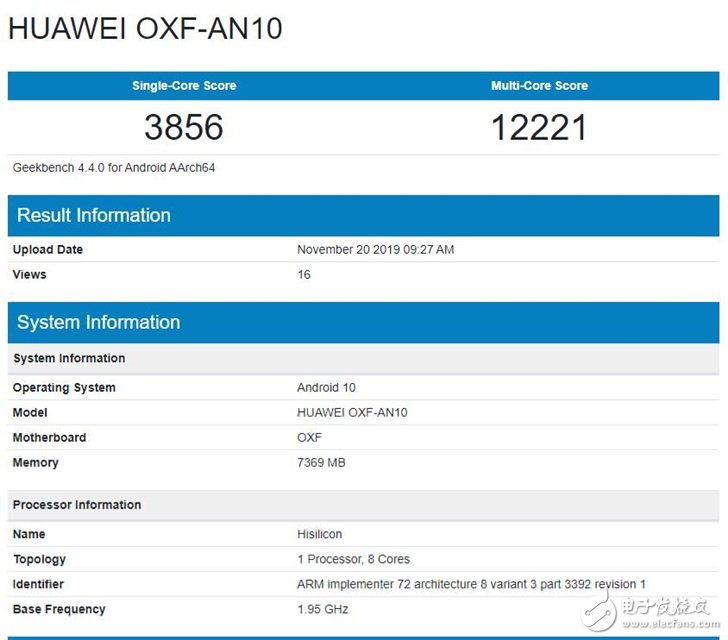Image resolution: width=728 pixels, height=640 pixels.
Task: Click the Result Information section header
Action: [x=364, y=216]
